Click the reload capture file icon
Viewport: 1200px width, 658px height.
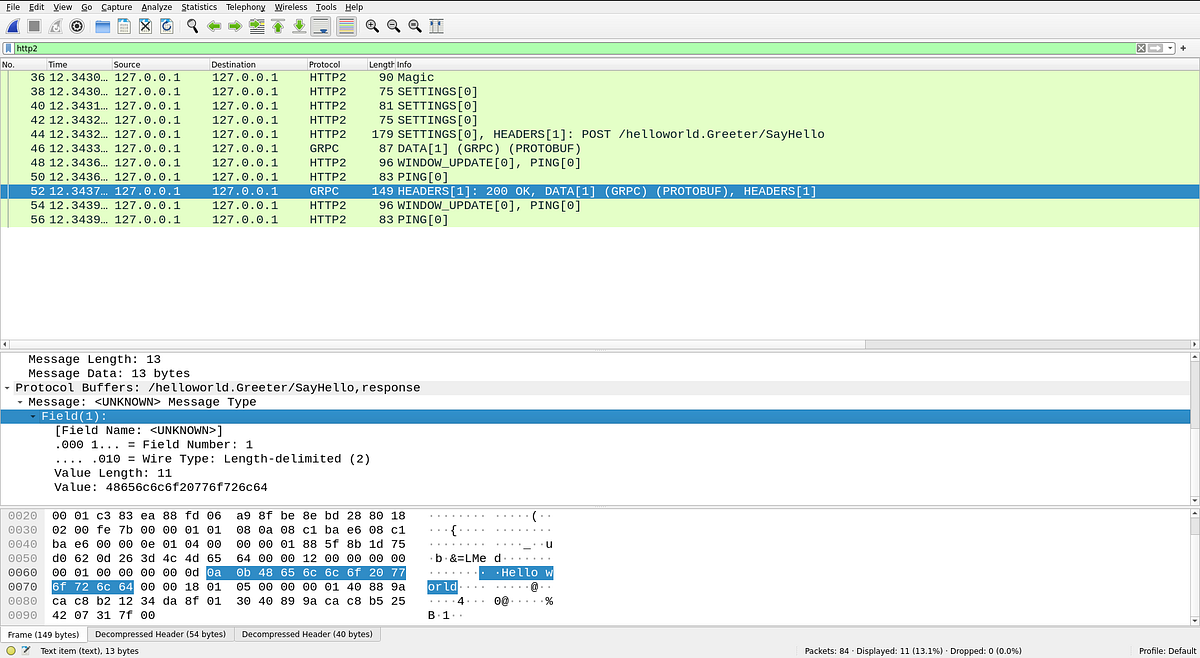(166, 26)
